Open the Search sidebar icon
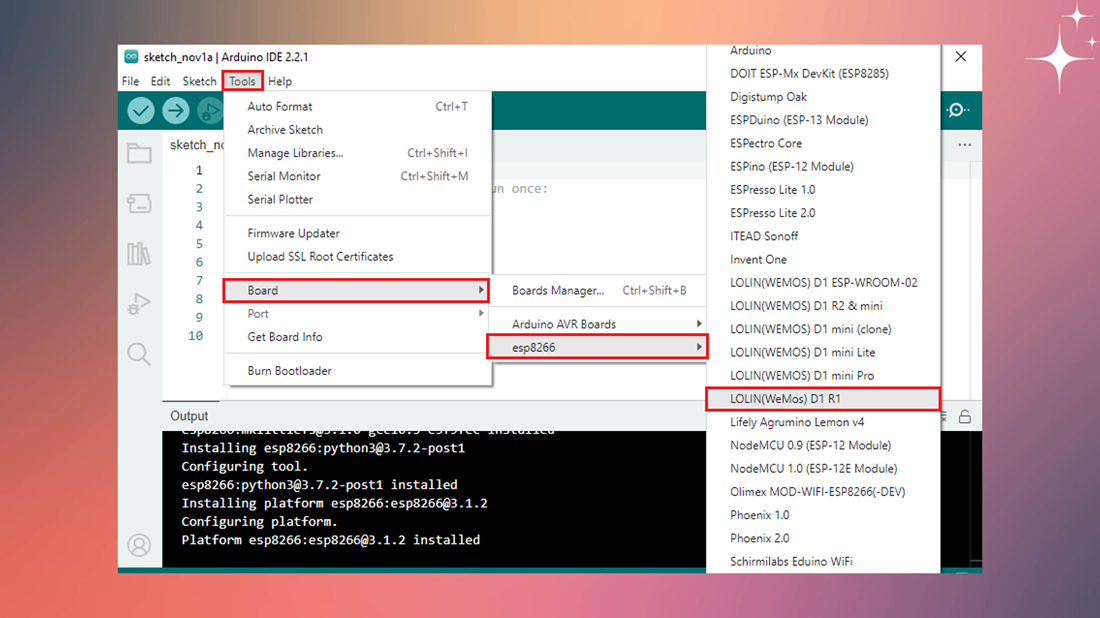The height and width of the screenshot is (618, 1100). [x=139, y=354]
